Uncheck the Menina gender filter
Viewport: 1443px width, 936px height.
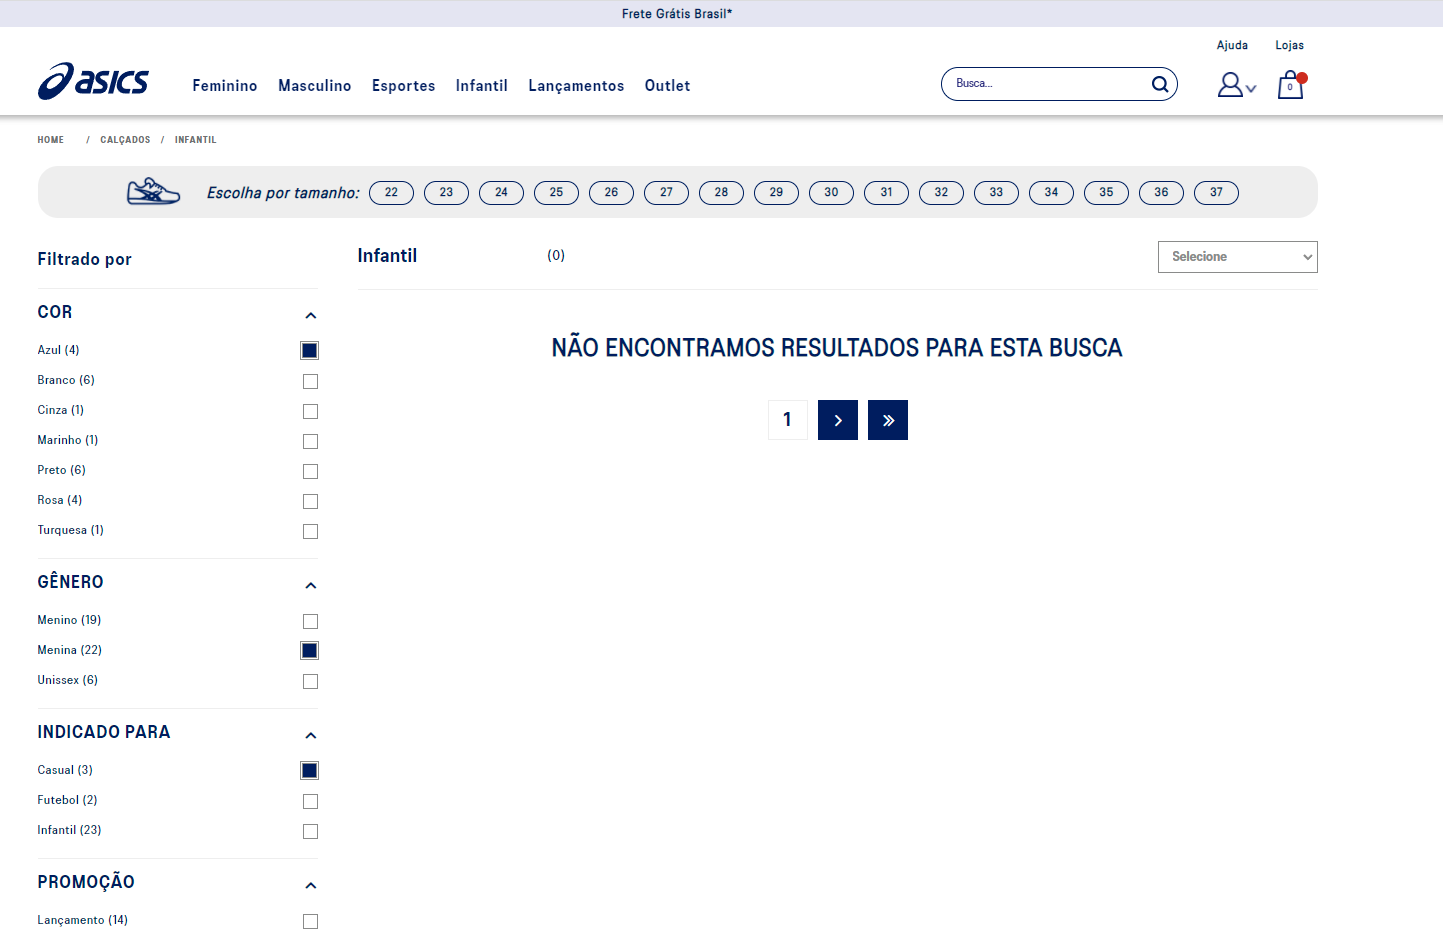[x=310, y=650]
